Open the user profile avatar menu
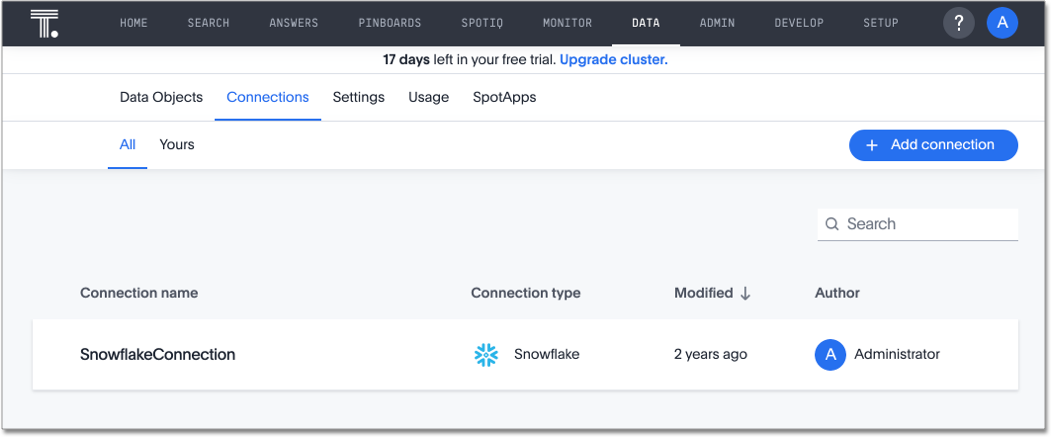 1002,23
